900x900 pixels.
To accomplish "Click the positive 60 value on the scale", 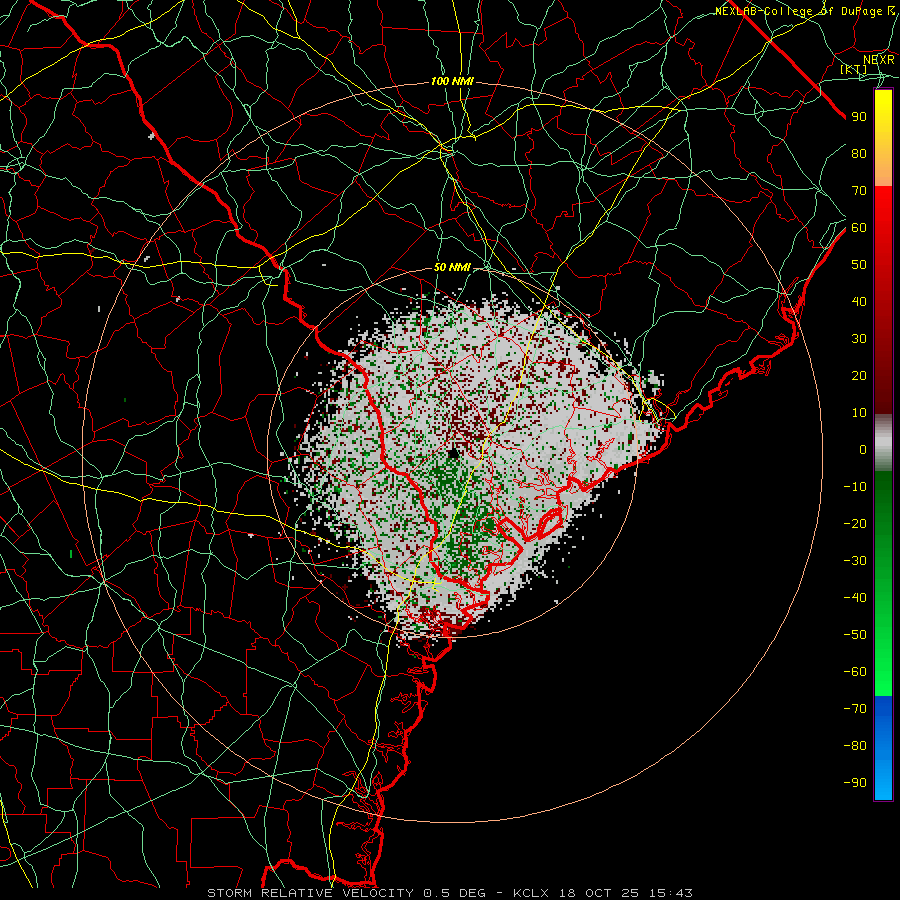I will 859,227.
